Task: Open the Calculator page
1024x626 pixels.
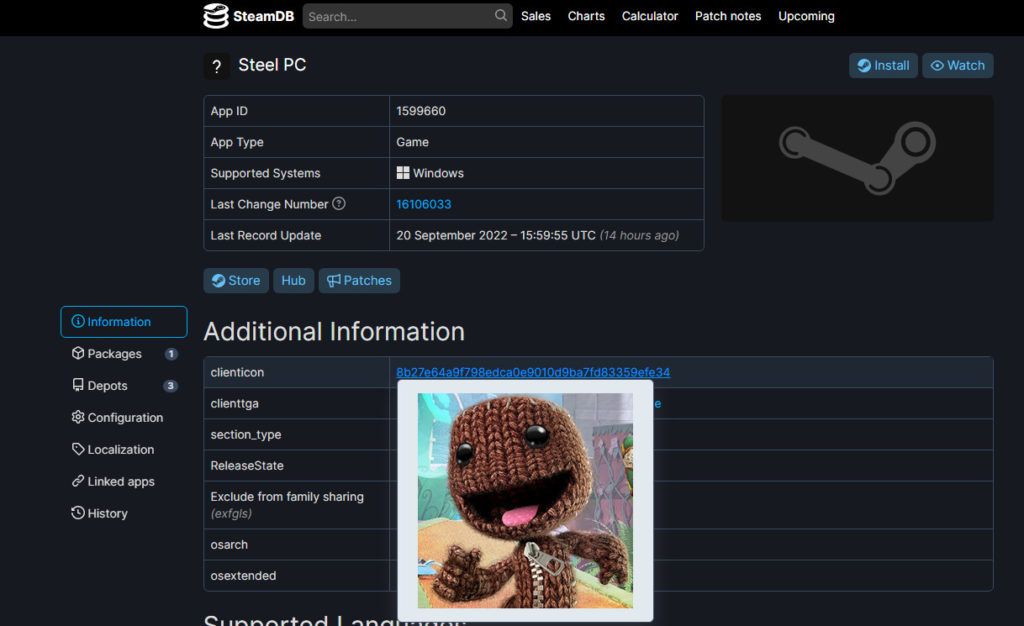Action: tap(649, 16)
